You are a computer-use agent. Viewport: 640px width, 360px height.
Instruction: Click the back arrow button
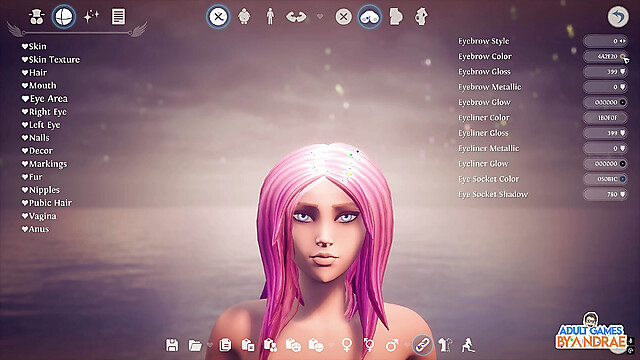point(618,17)
